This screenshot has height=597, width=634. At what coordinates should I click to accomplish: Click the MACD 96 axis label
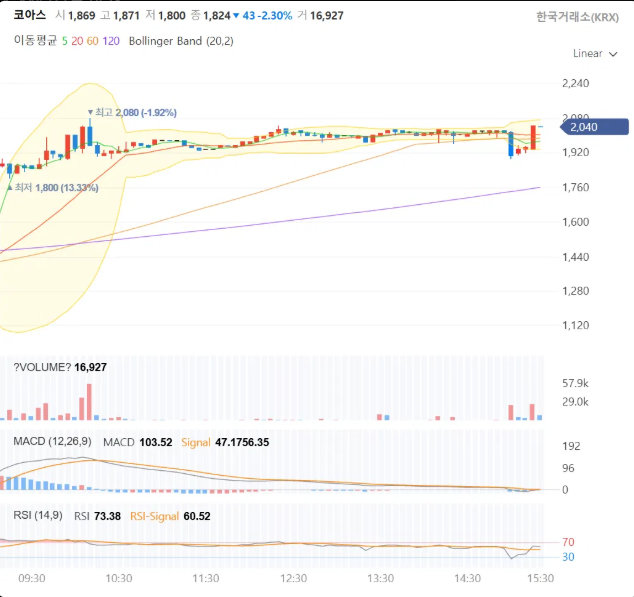coord(568,468)
